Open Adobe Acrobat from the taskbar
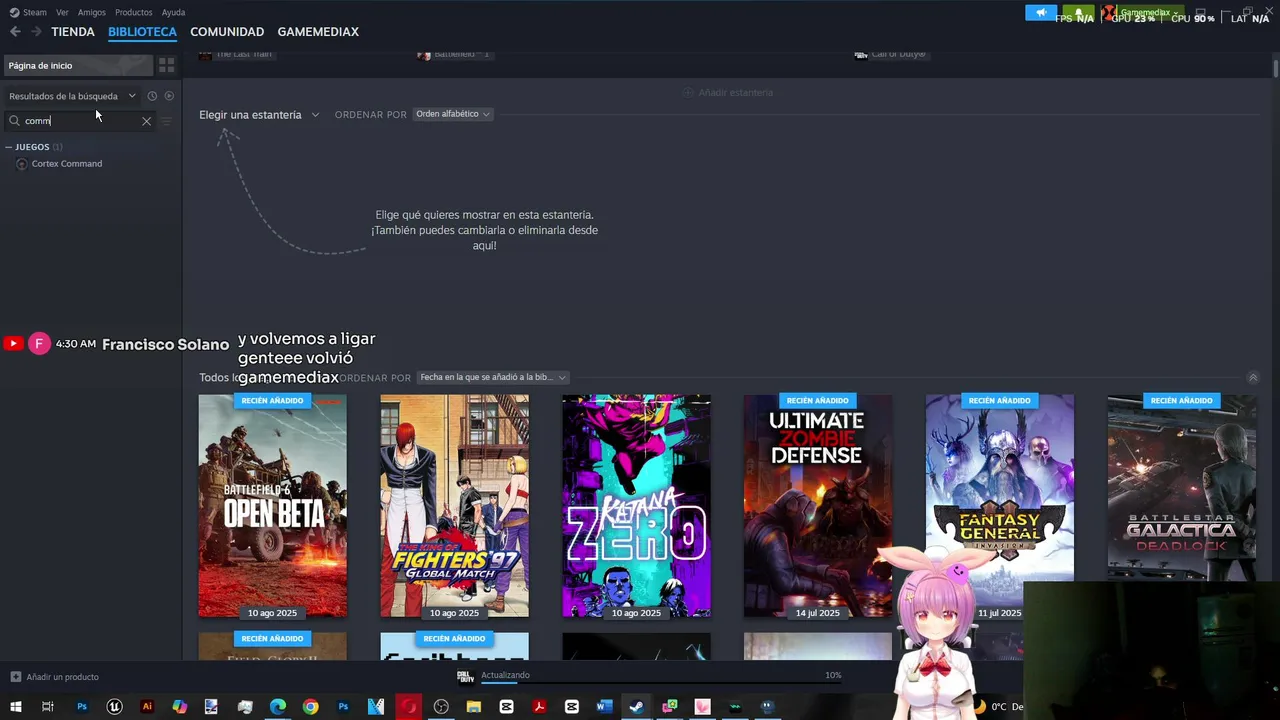This screenshot has height=720, width=1280. (x=539, y=707)
